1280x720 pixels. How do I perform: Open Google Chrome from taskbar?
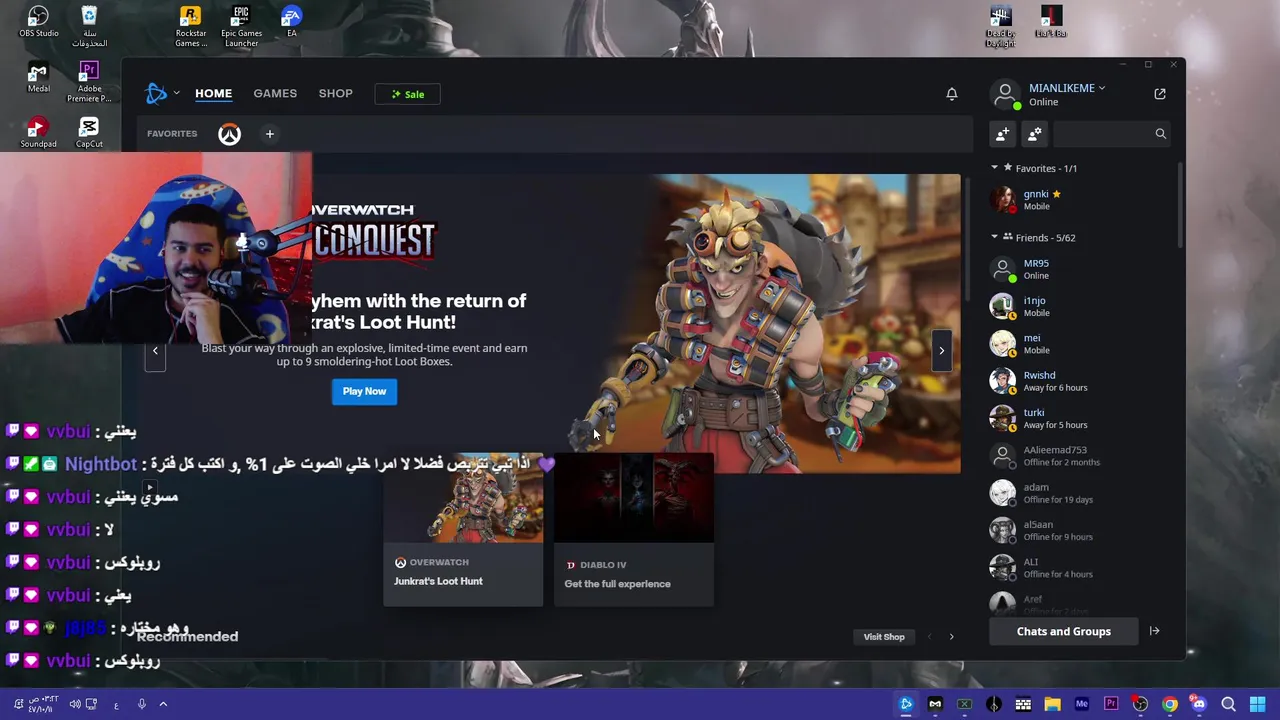click(x=1169, y=705)
